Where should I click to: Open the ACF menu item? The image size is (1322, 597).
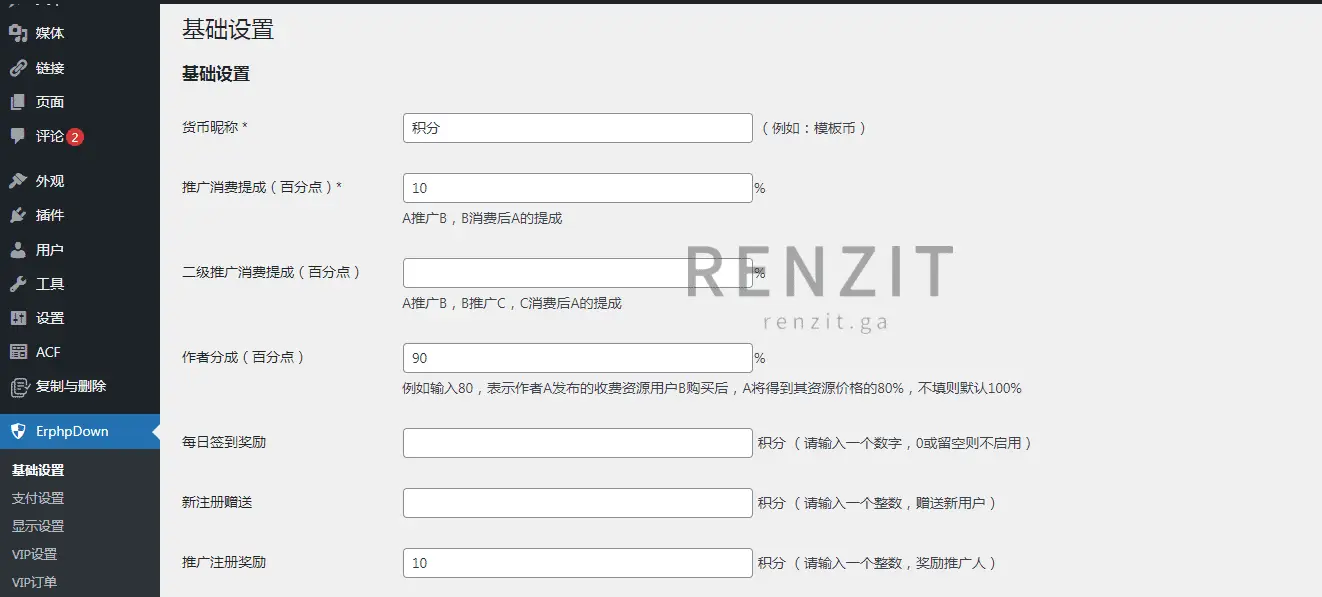(48, 352)
